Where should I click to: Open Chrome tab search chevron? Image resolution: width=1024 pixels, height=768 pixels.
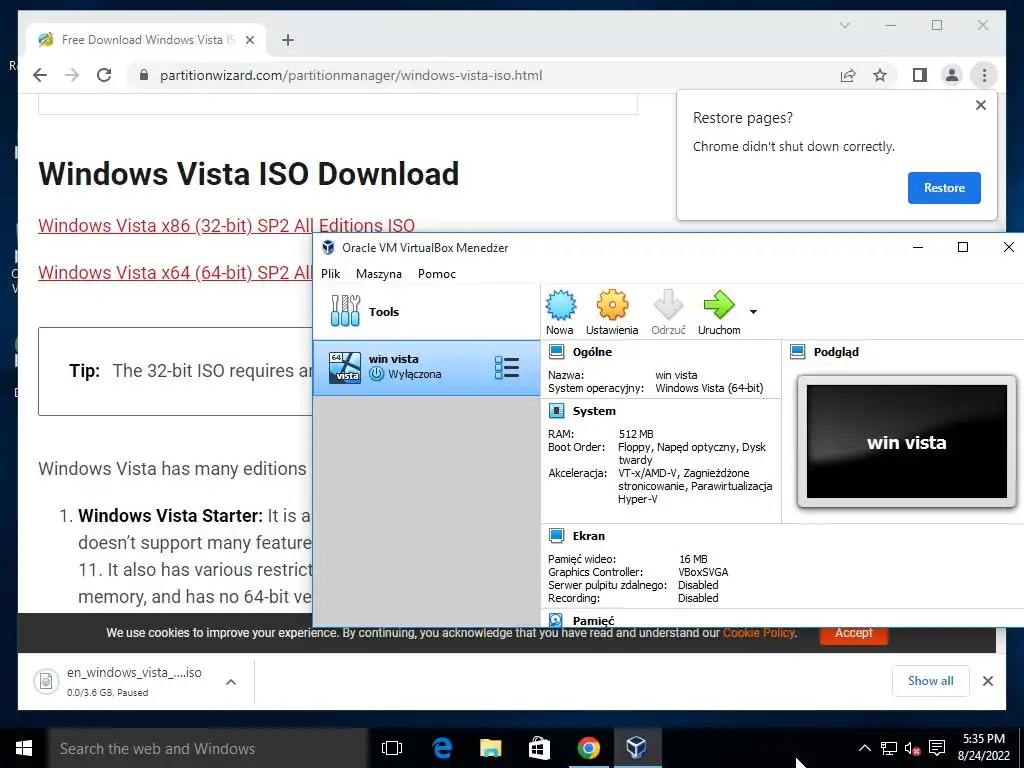pos(844,25)
